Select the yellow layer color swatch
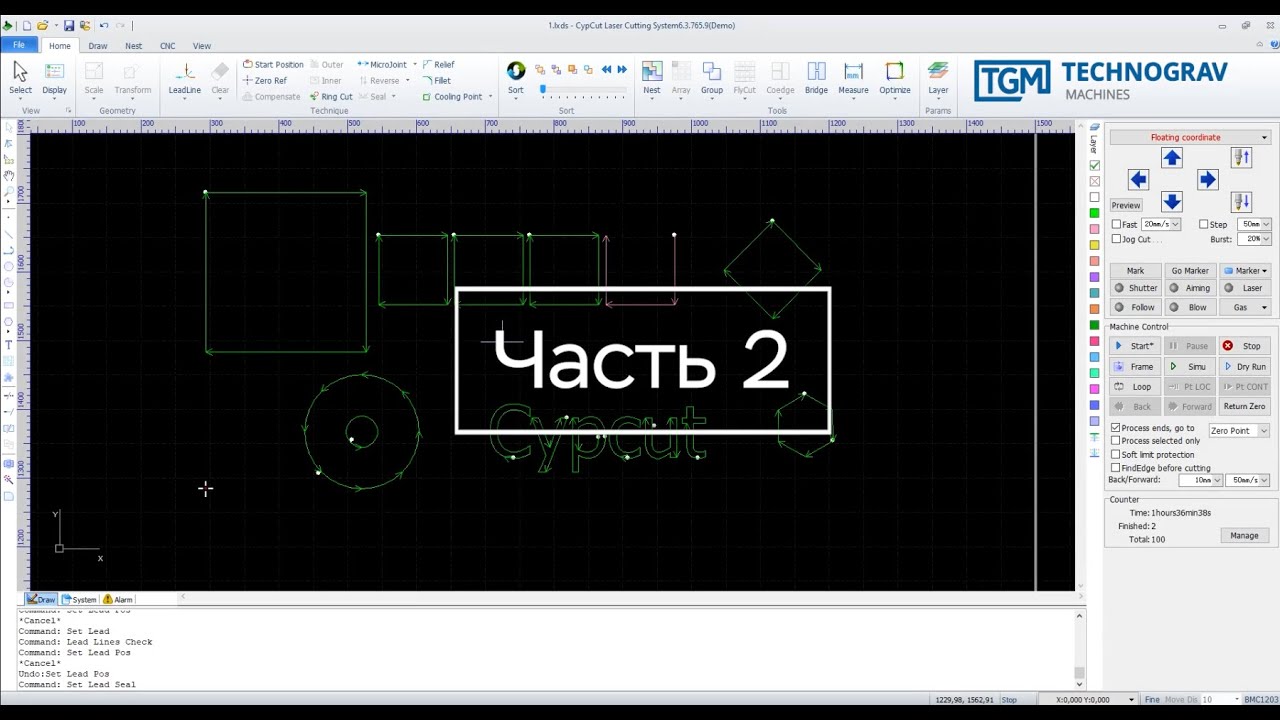 click(1095, 245)
